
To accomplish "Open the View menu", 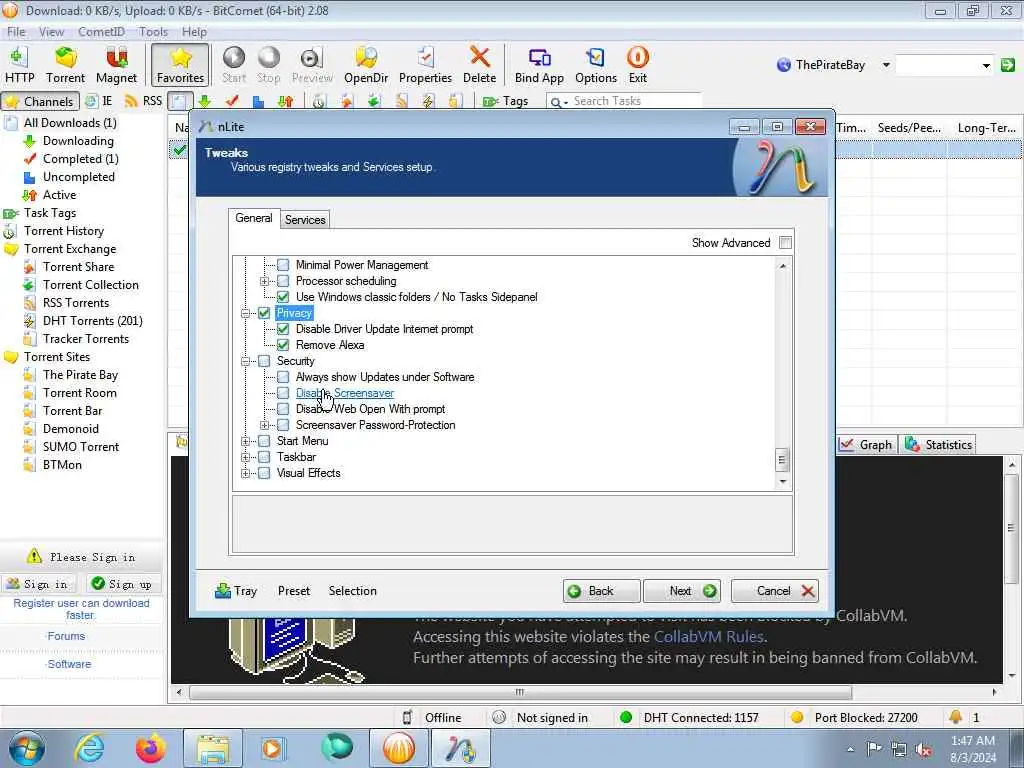I will (51, 31).
